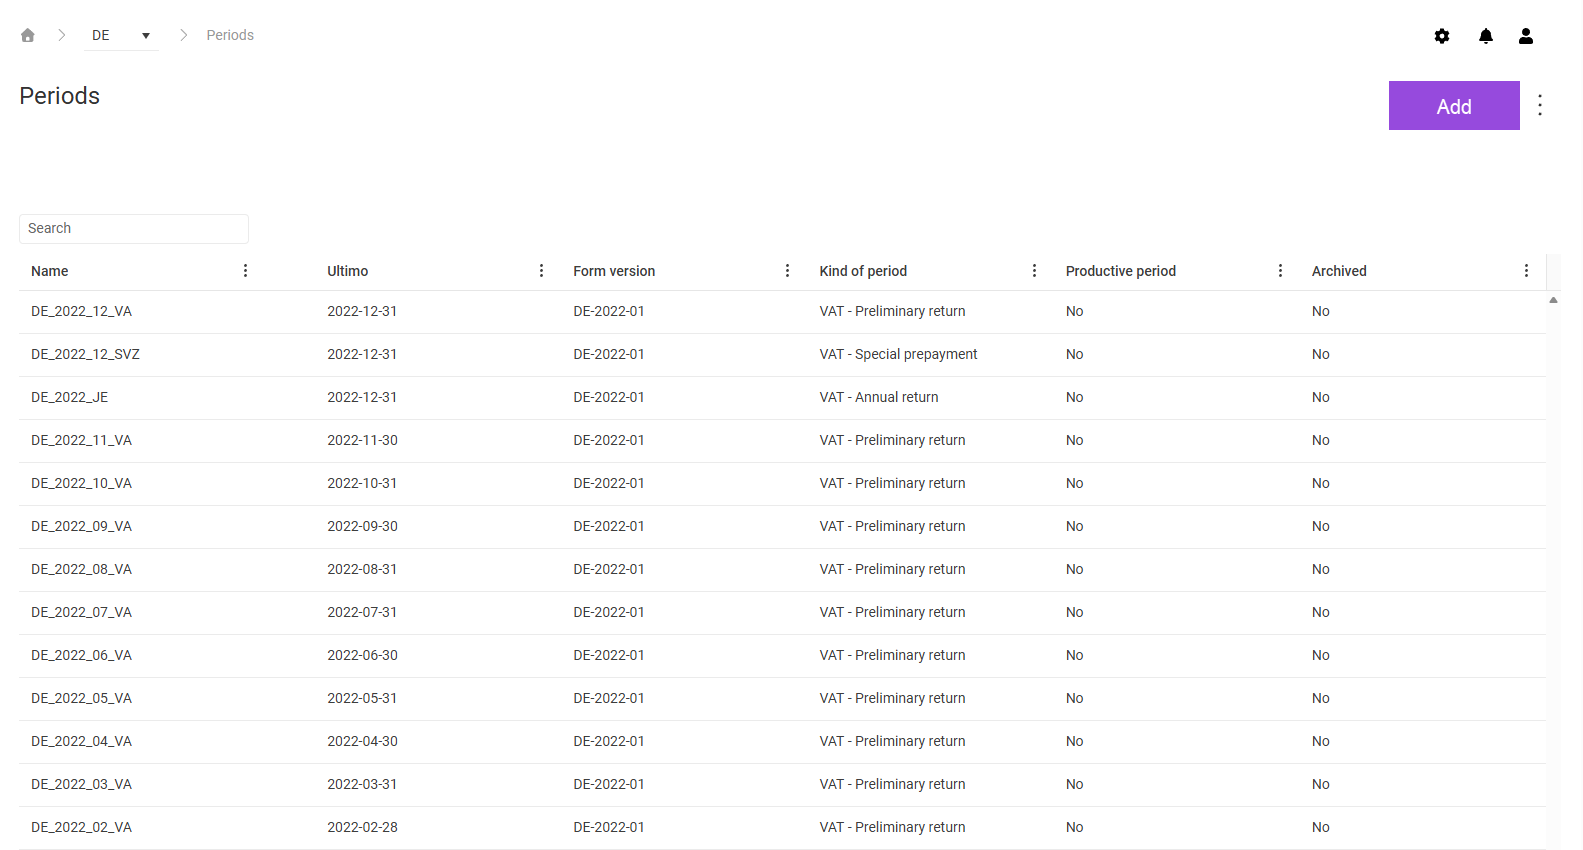Open the settings gear icon

pyautogui.click(x=1442, y=36)
